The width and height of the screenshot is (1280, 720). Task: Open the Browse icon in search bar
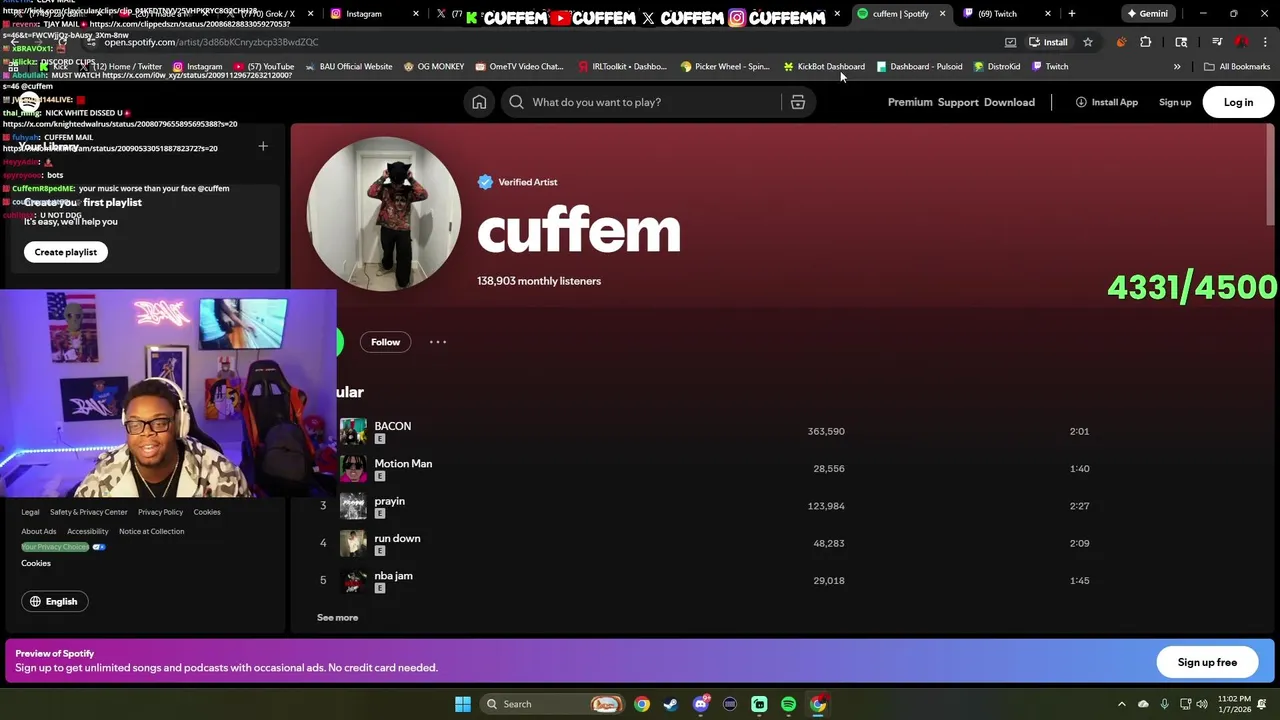(x=798, y=102)
